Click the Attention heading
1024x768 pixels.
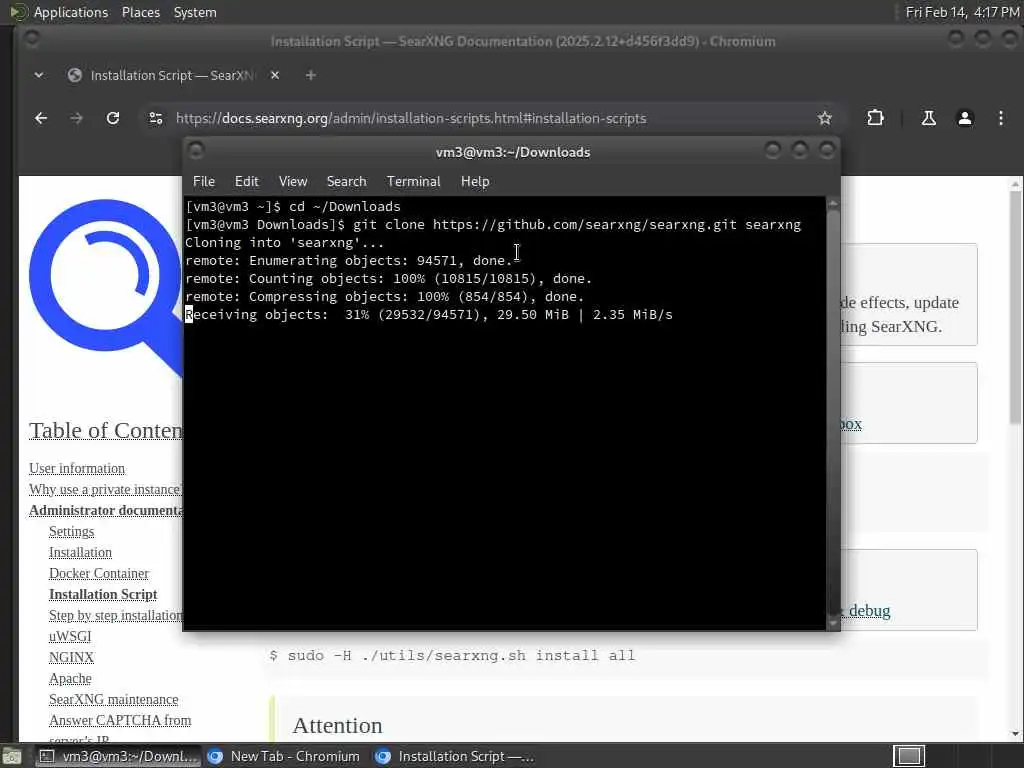(337, 725)
